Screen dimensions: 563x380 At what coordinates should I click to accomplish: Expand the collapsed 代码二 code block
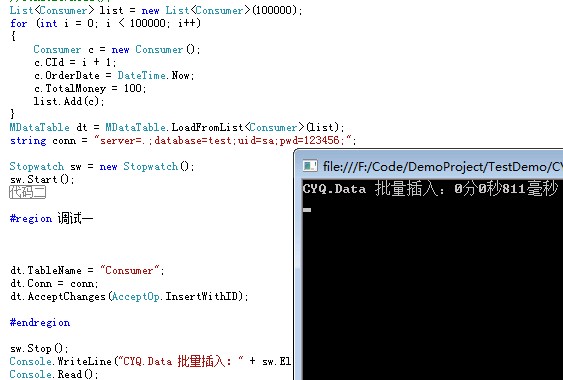pos(28,192)
